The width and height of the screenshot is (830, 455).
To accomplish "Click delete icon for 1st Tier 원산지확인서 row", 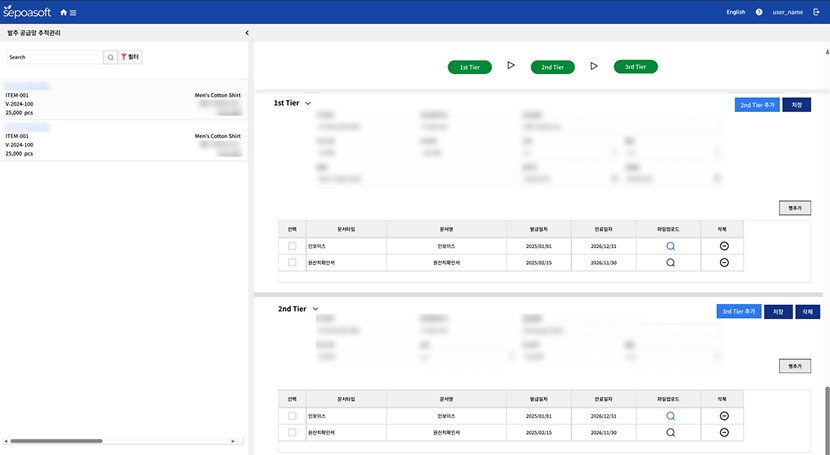I will pyautogui.click(x=724, y=262).
